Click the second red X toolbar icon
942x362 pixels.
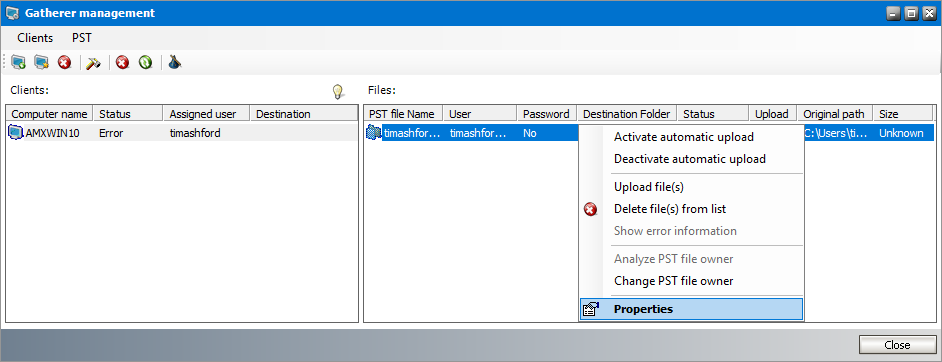coord(123,62)
